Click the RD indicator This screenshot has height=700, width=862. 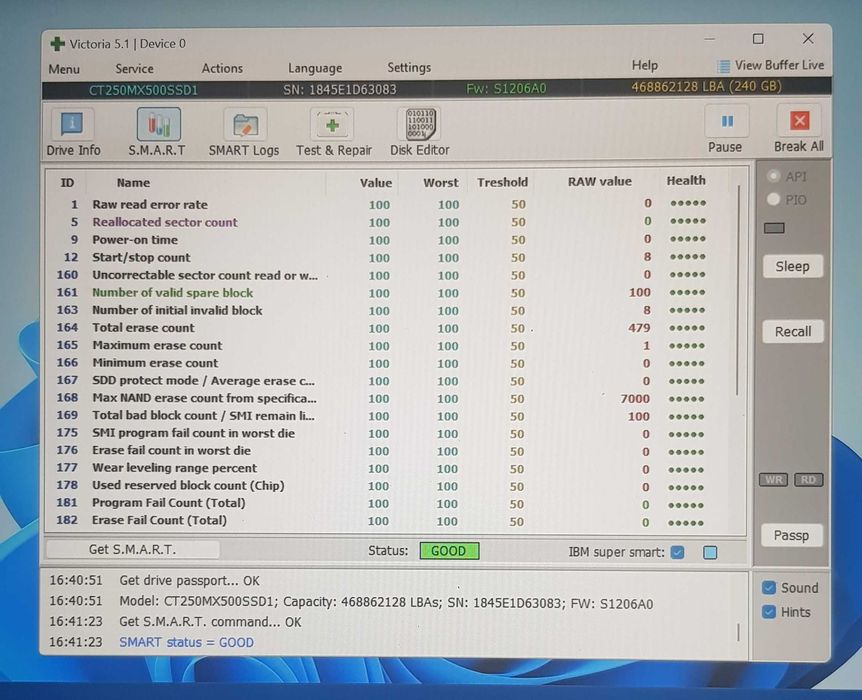pyautogui.click(x=808, y=479)
